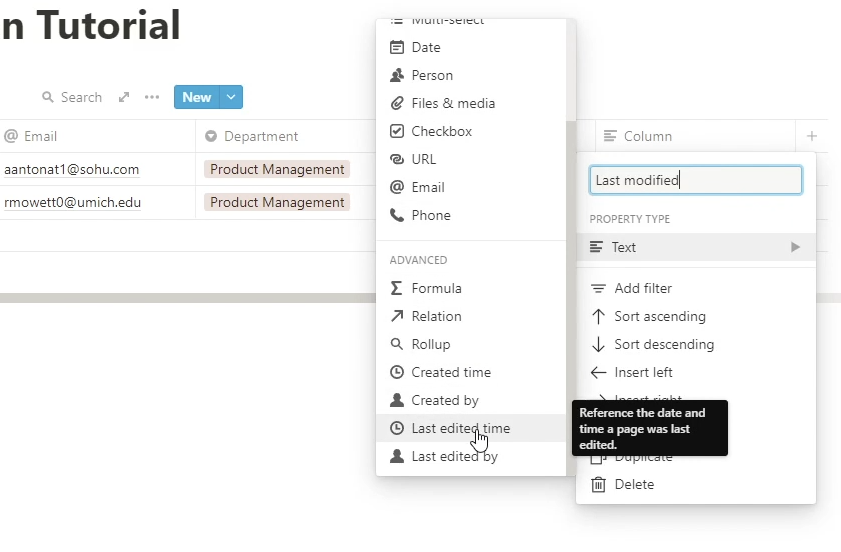
Task: Add a new column with plus
Action: (x=812, y=136)
